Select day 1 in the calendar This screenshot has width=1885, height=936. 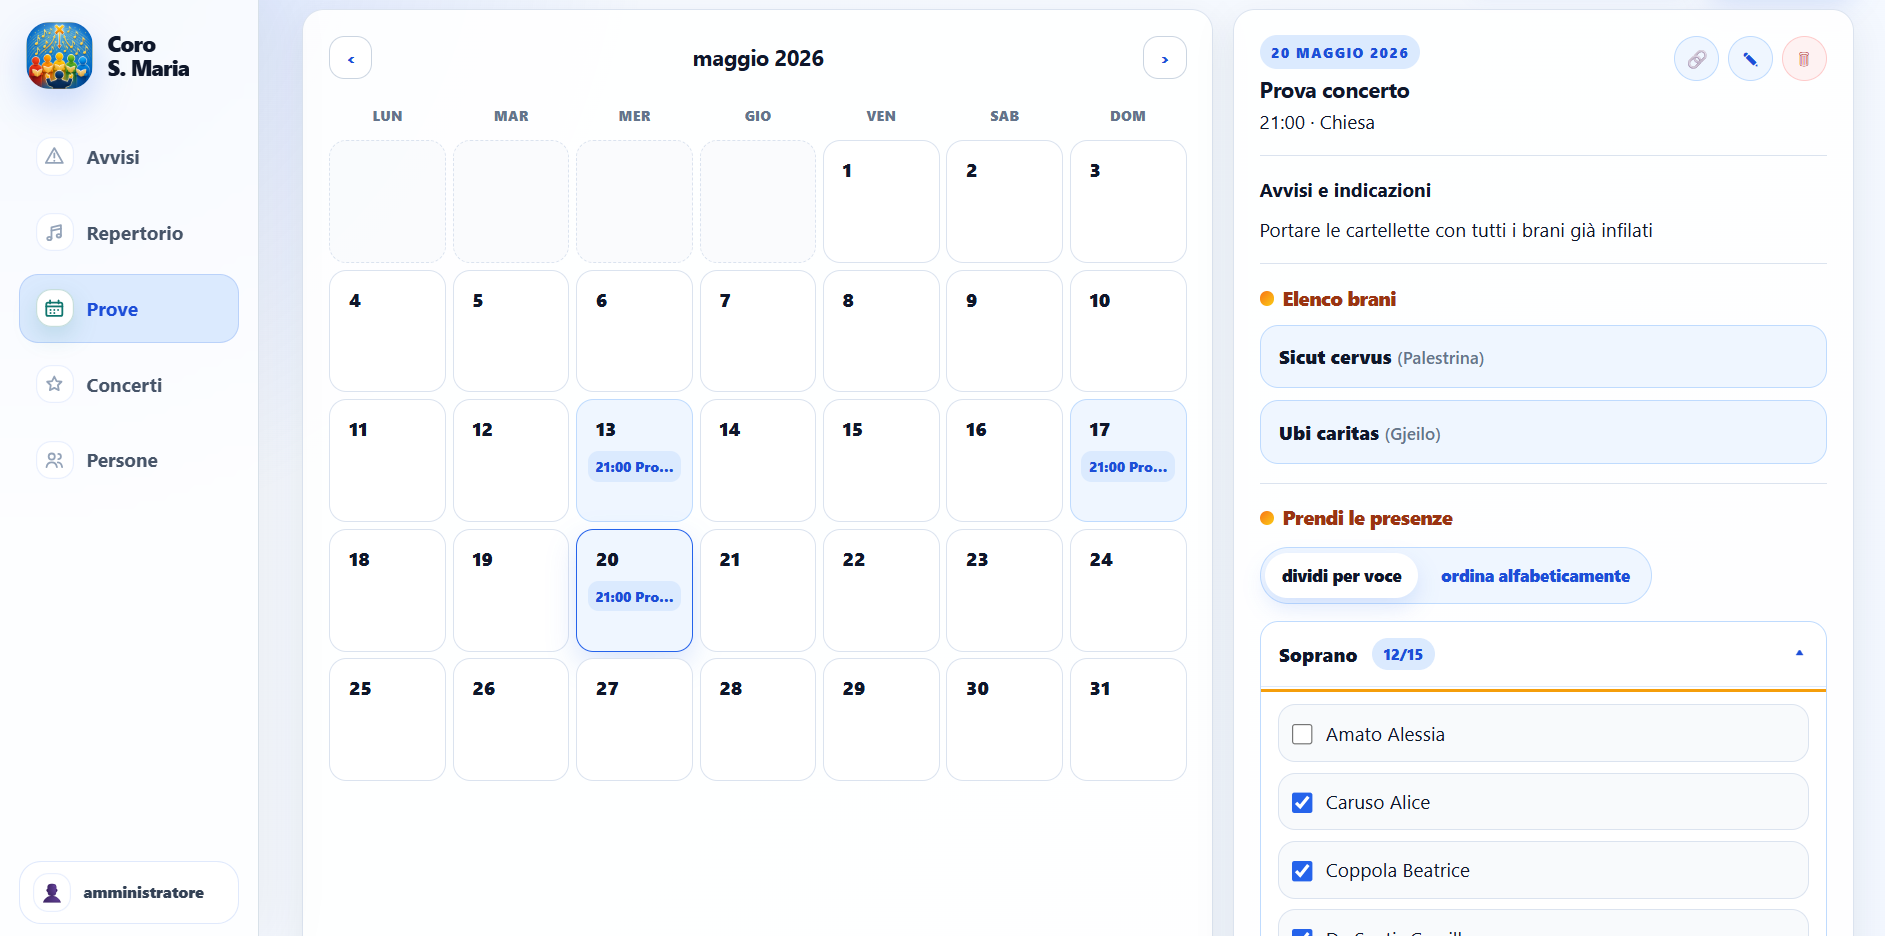881,201
